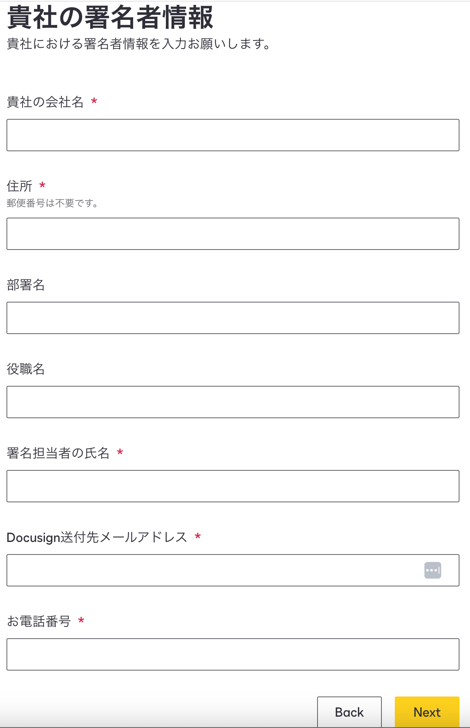
Task: Click the Next button
Action: point(427,712)
